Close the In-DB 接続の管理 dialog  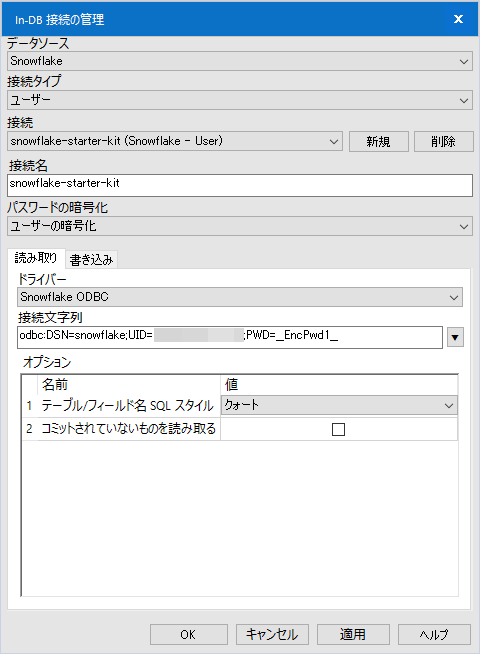[x=458, y=19]
